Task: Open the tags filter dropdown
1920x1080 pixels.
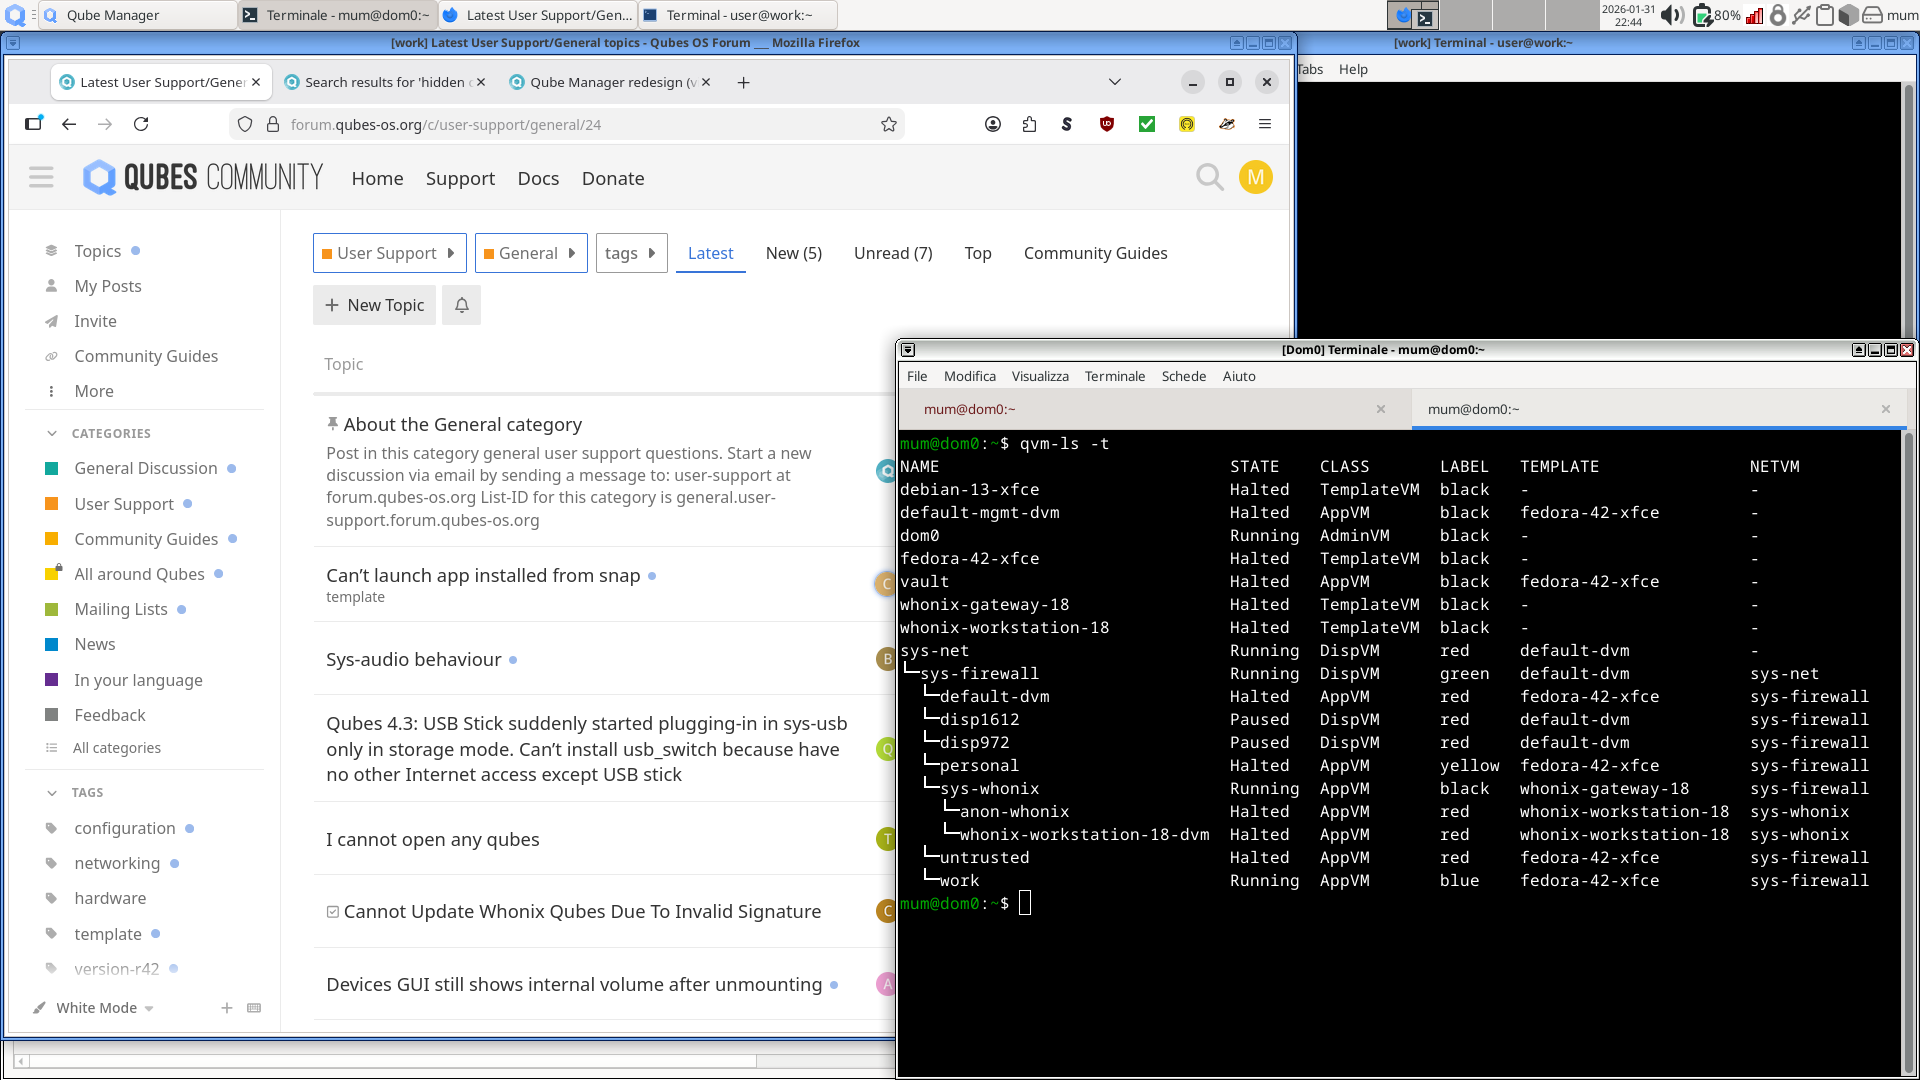Action: (630, 253)
